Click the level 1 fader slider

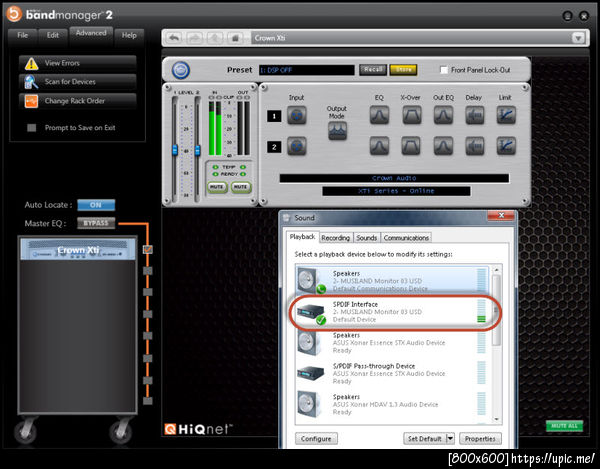[x=175, y=150]
